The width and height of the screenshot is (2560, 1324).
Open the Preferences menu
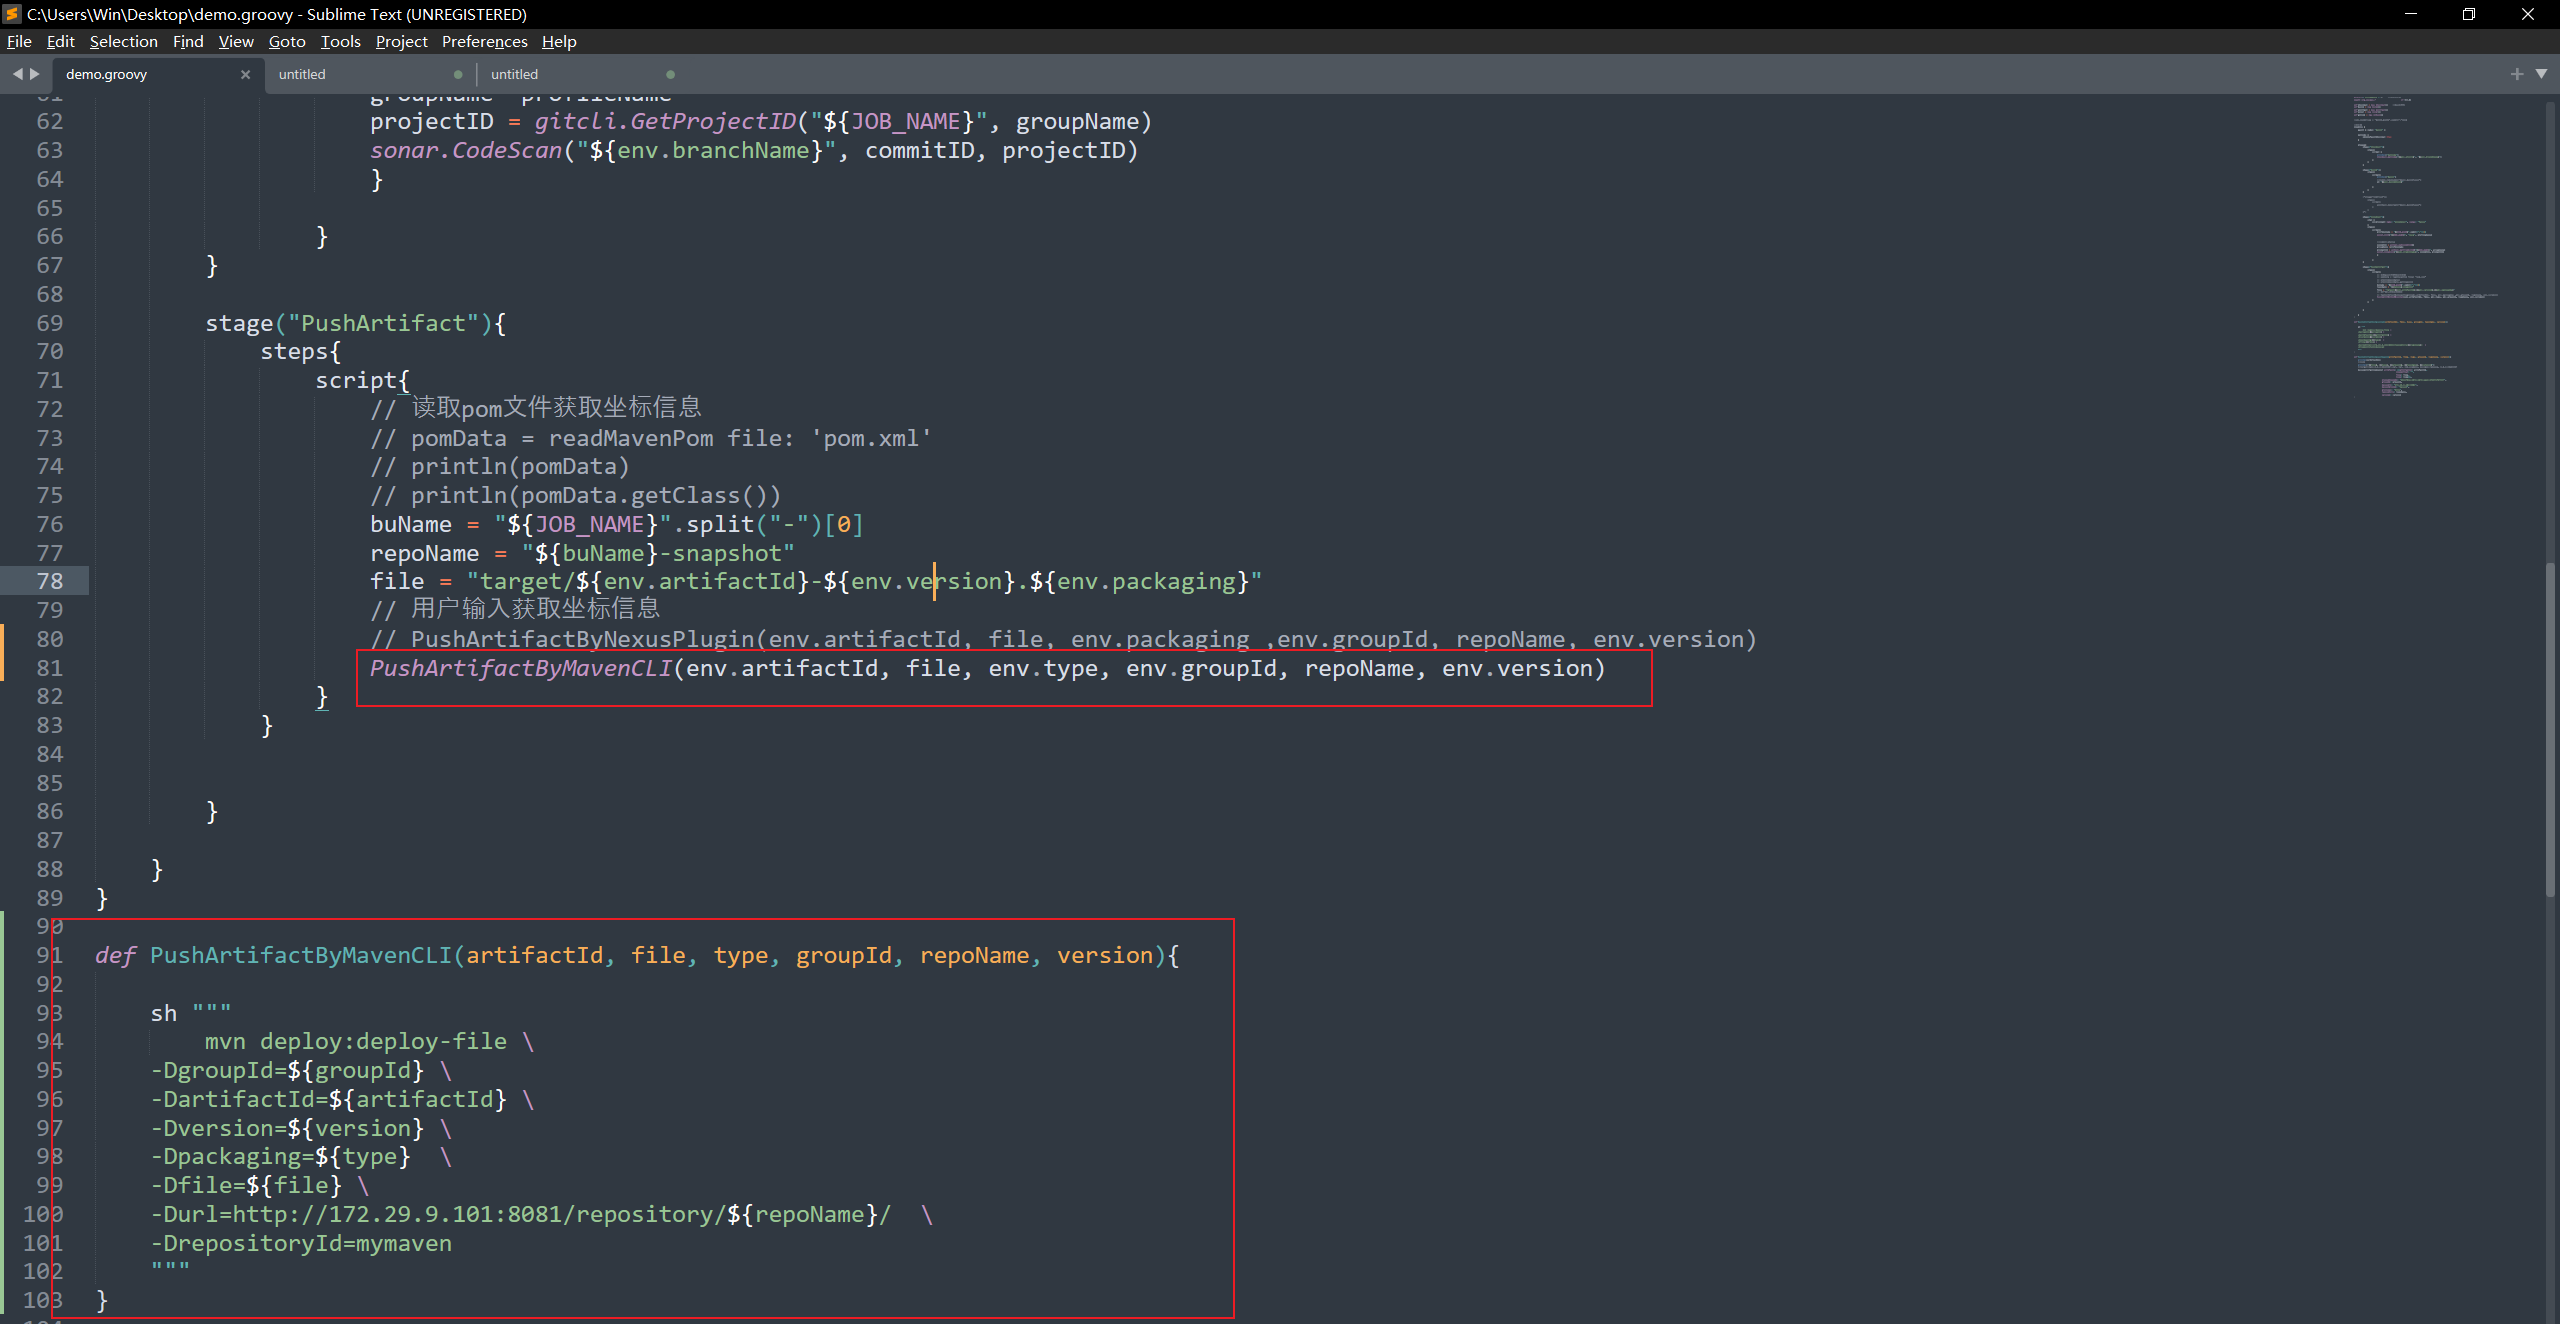[484, 41]
